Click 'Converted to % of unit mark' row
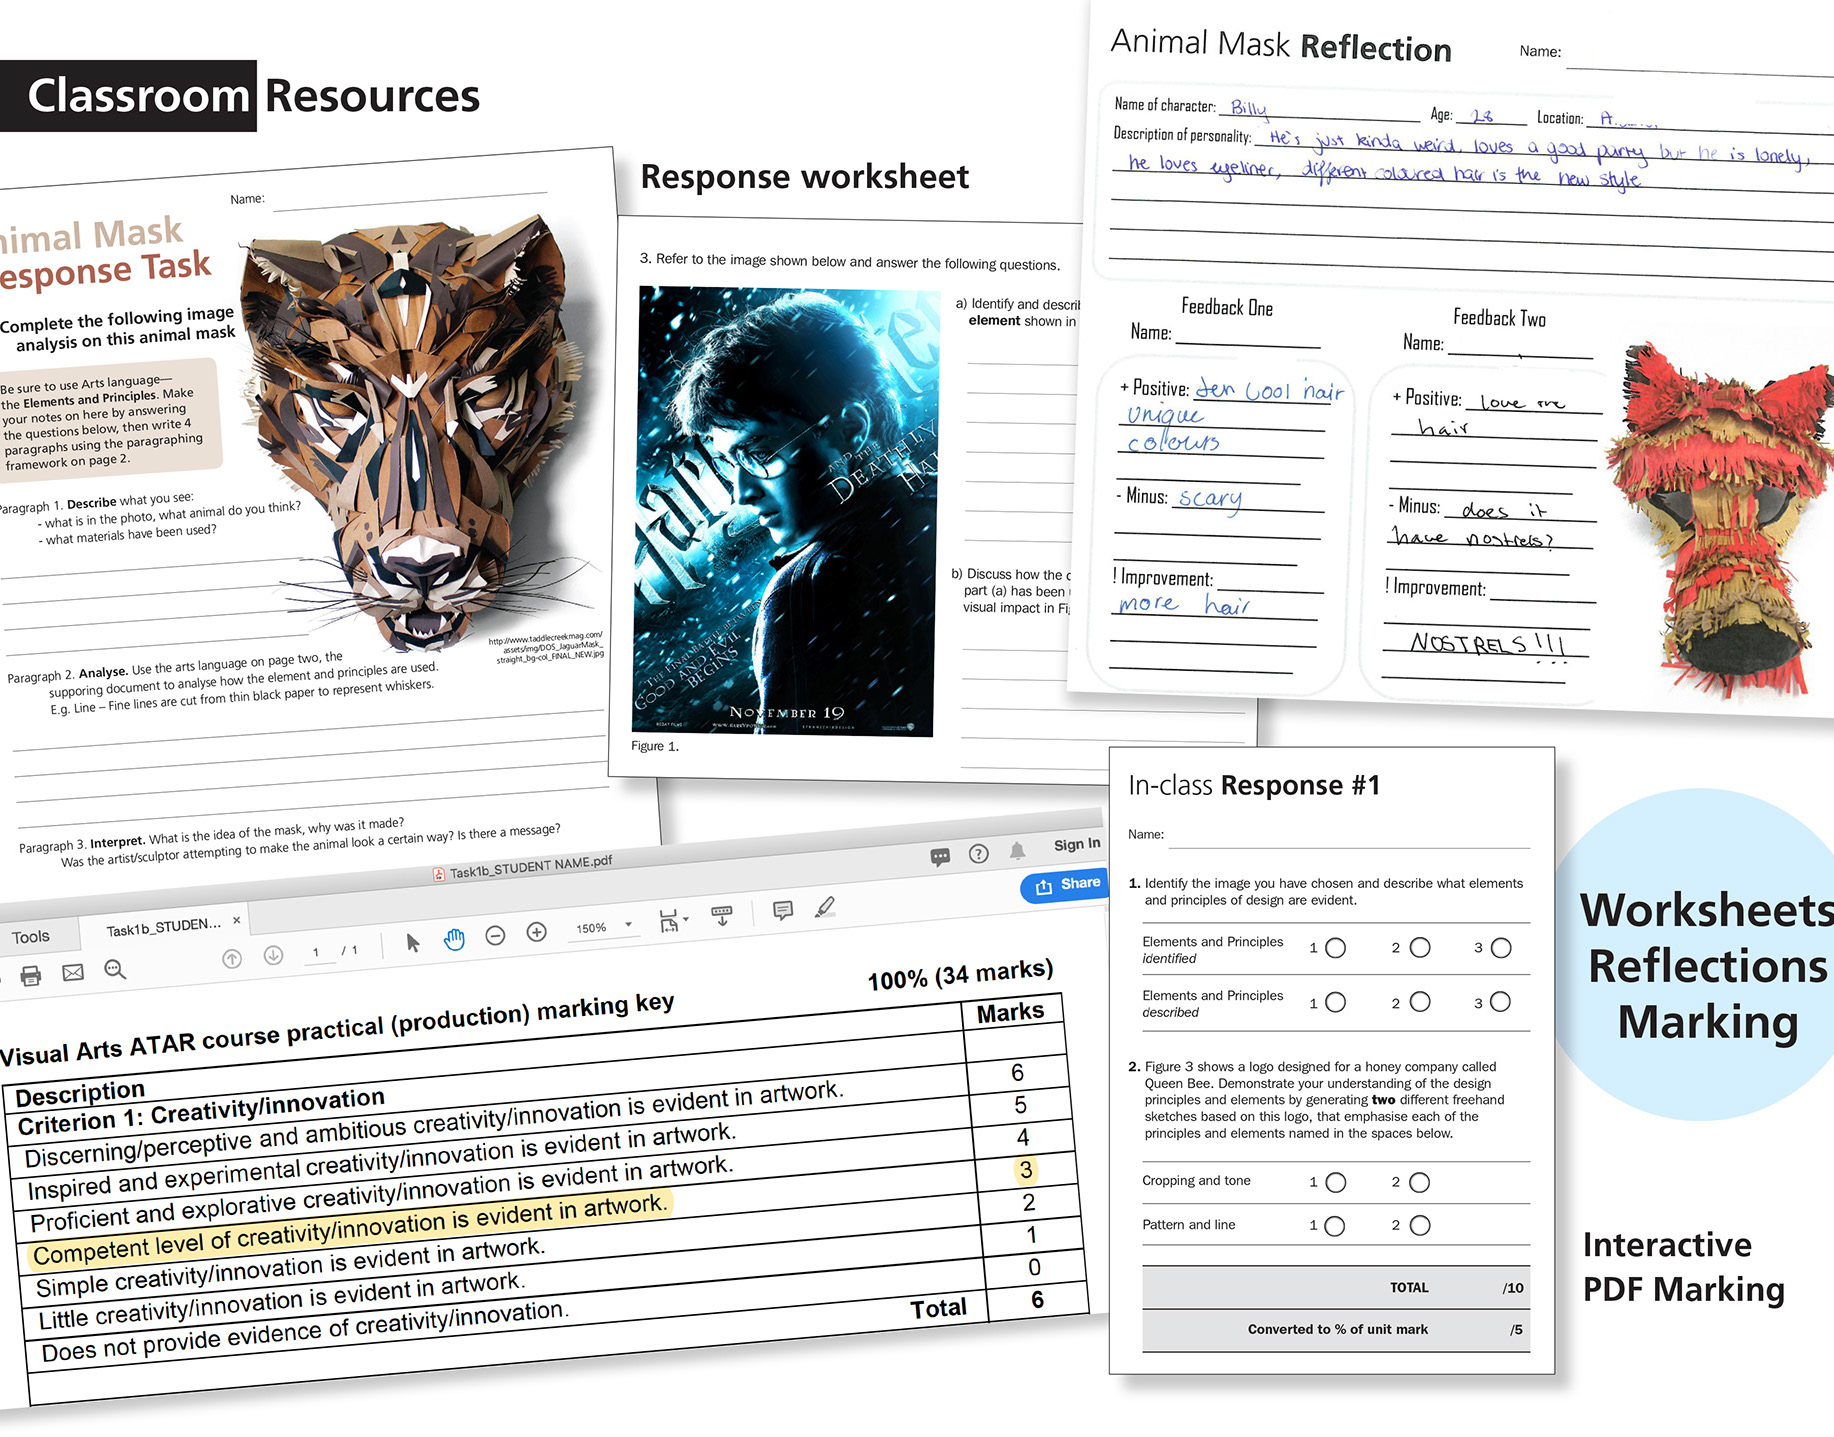 [x=1336, y=1330]
